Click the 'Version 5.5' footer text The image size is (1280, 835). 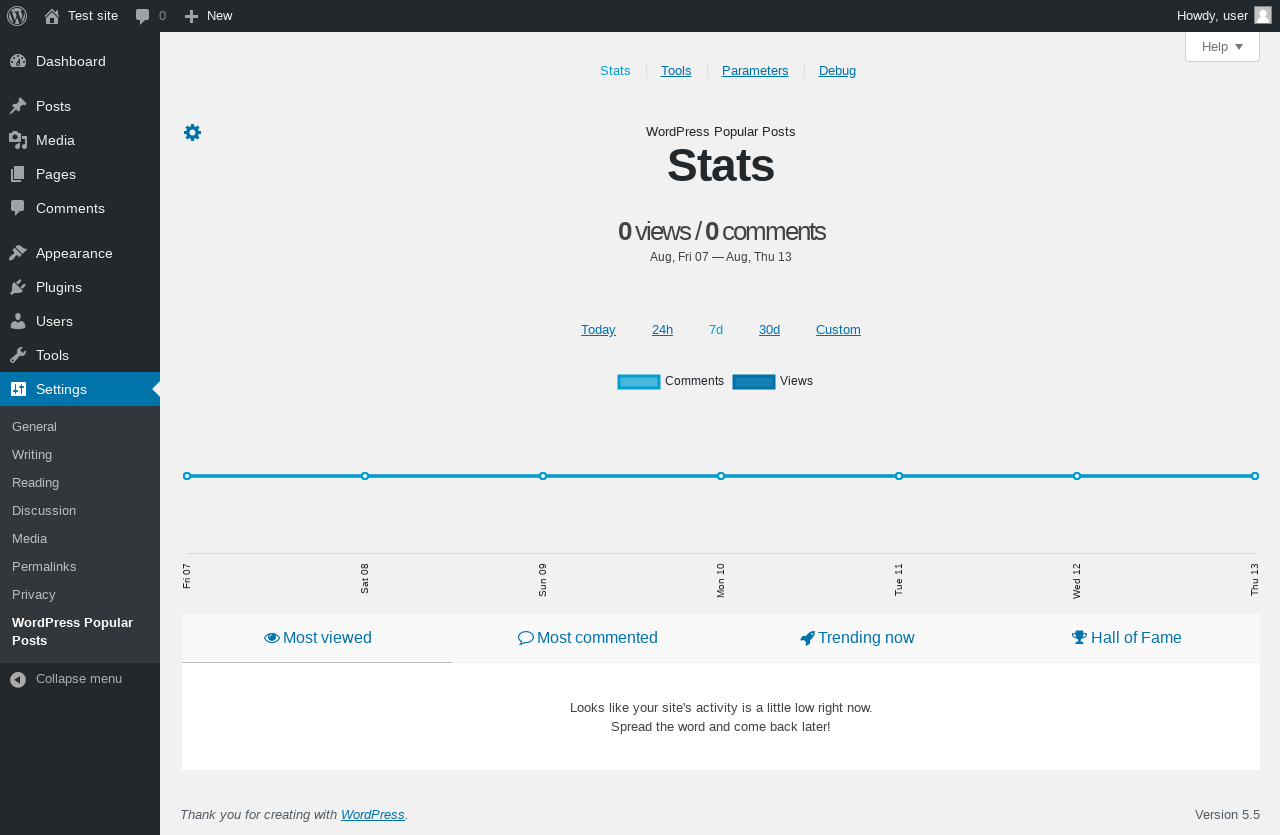[1227, 815]
